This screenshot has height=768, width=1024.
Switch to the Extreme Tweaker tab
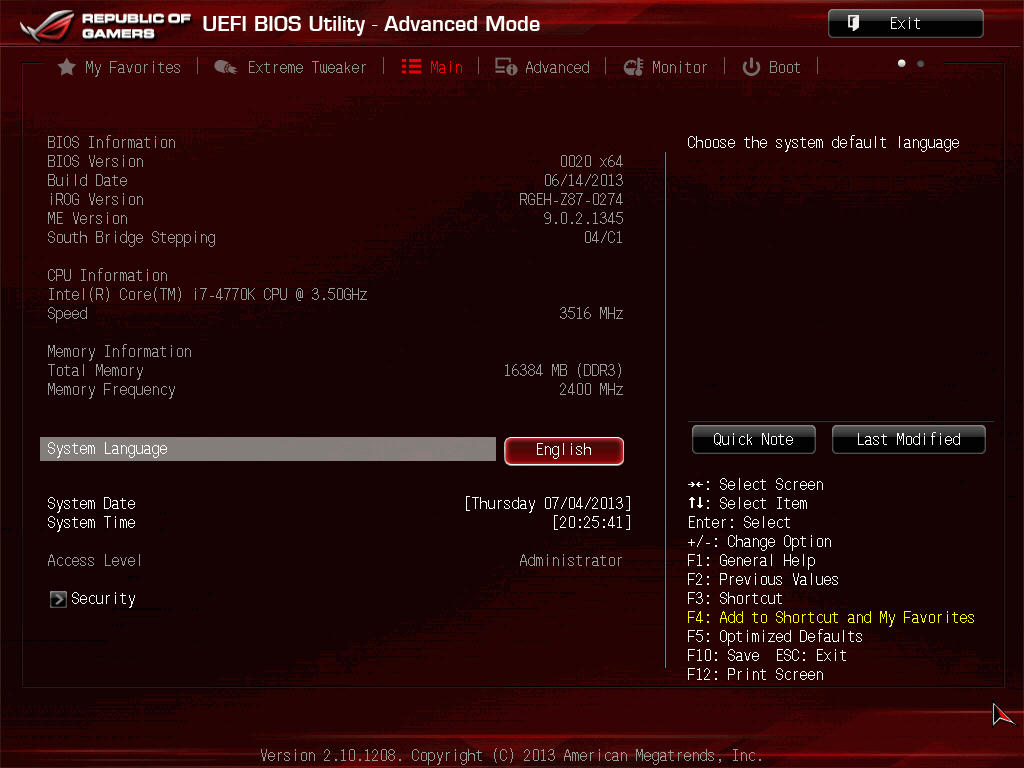pyautogui.click(x=291, y=67)
